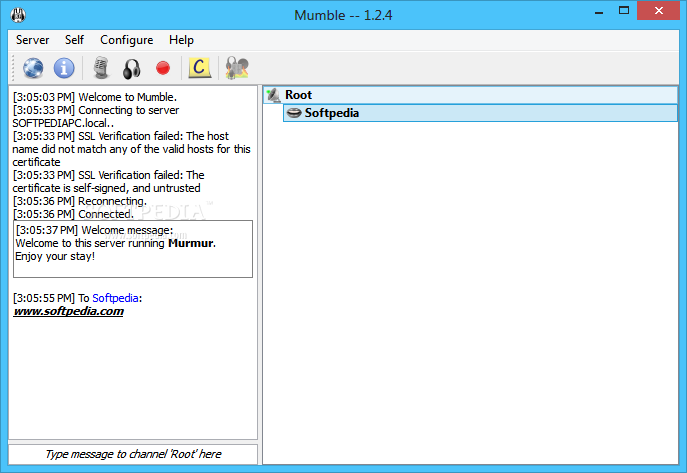Open the Configure menu

(127, 40)
